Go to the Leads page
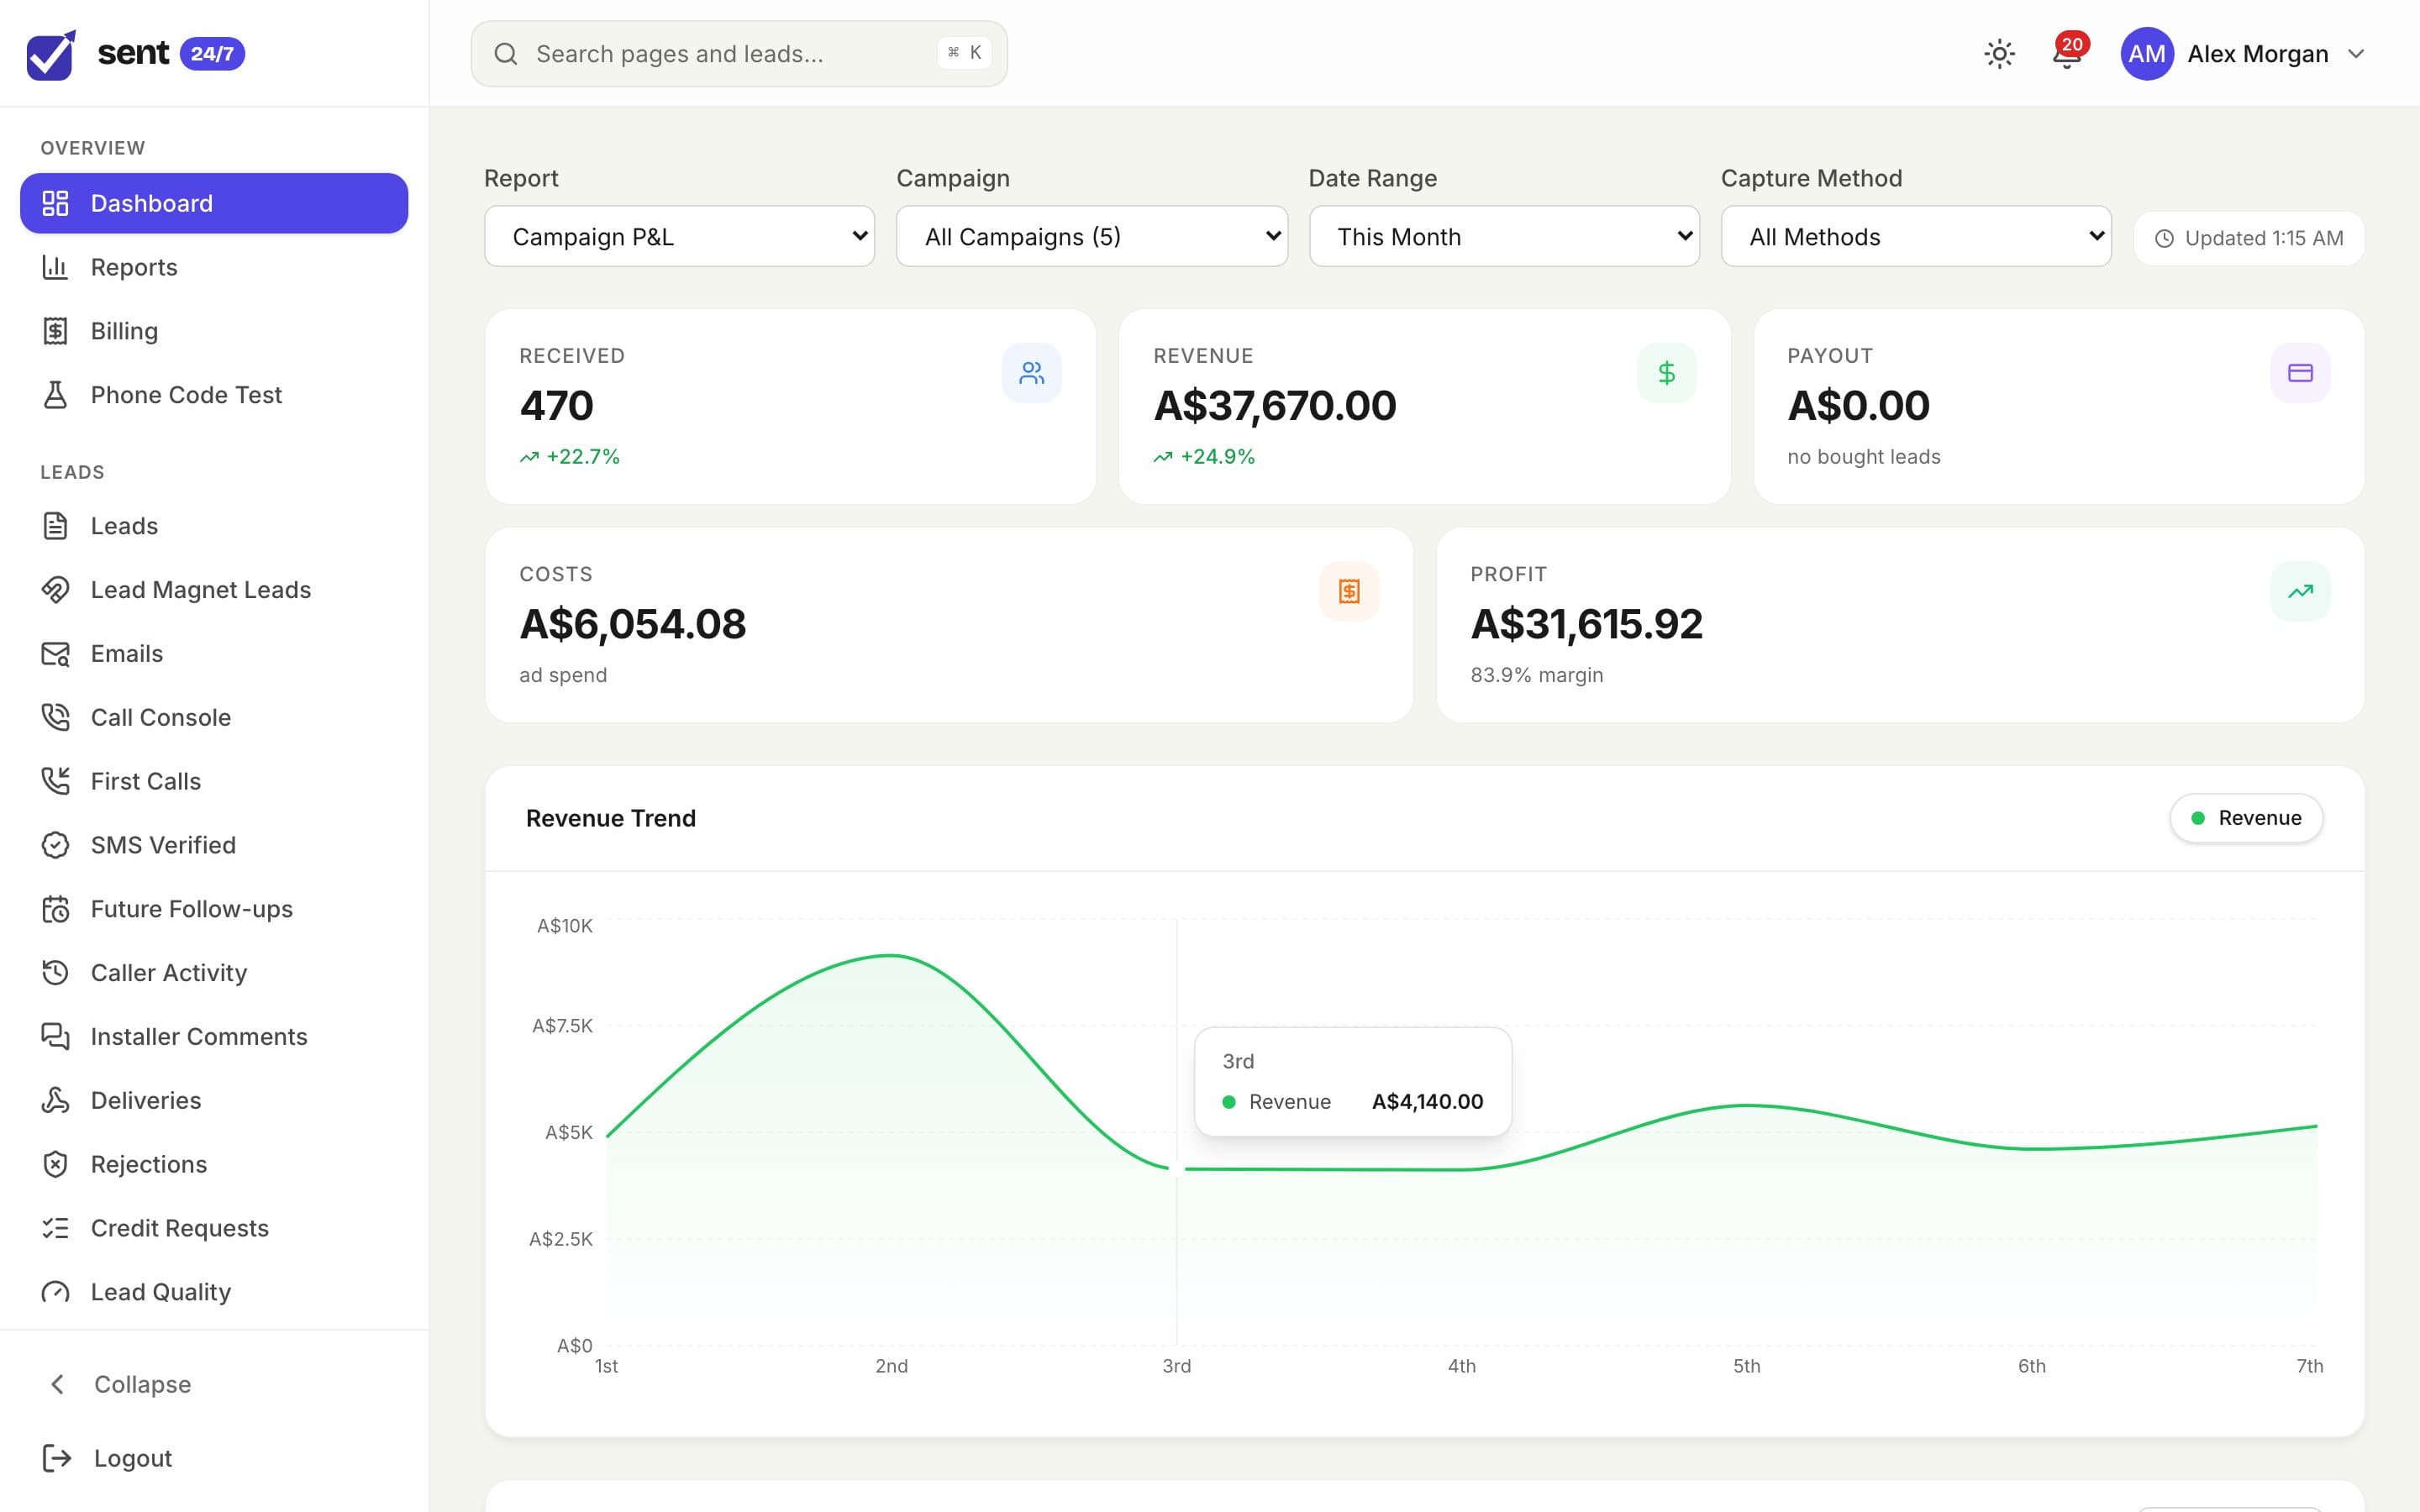This screenshot has width=2420, height=1512. [x=214, y=526]
